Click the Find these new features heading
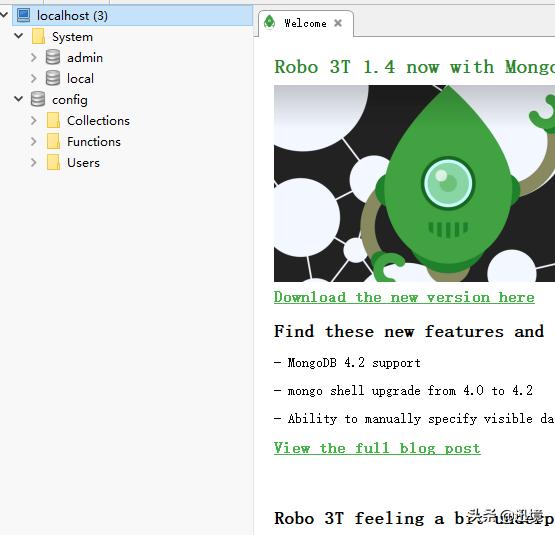This screenshot has height=535, width=555. pos(409,331)
